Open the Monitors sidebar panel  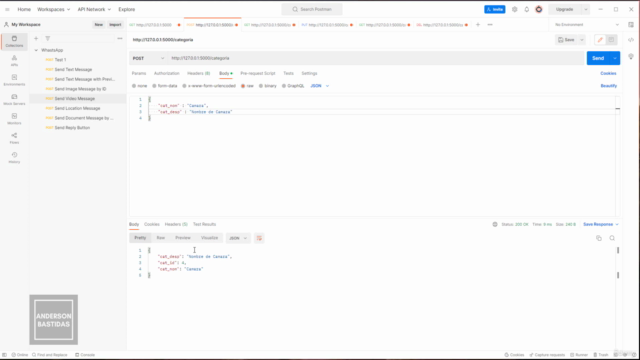(14, 119)
